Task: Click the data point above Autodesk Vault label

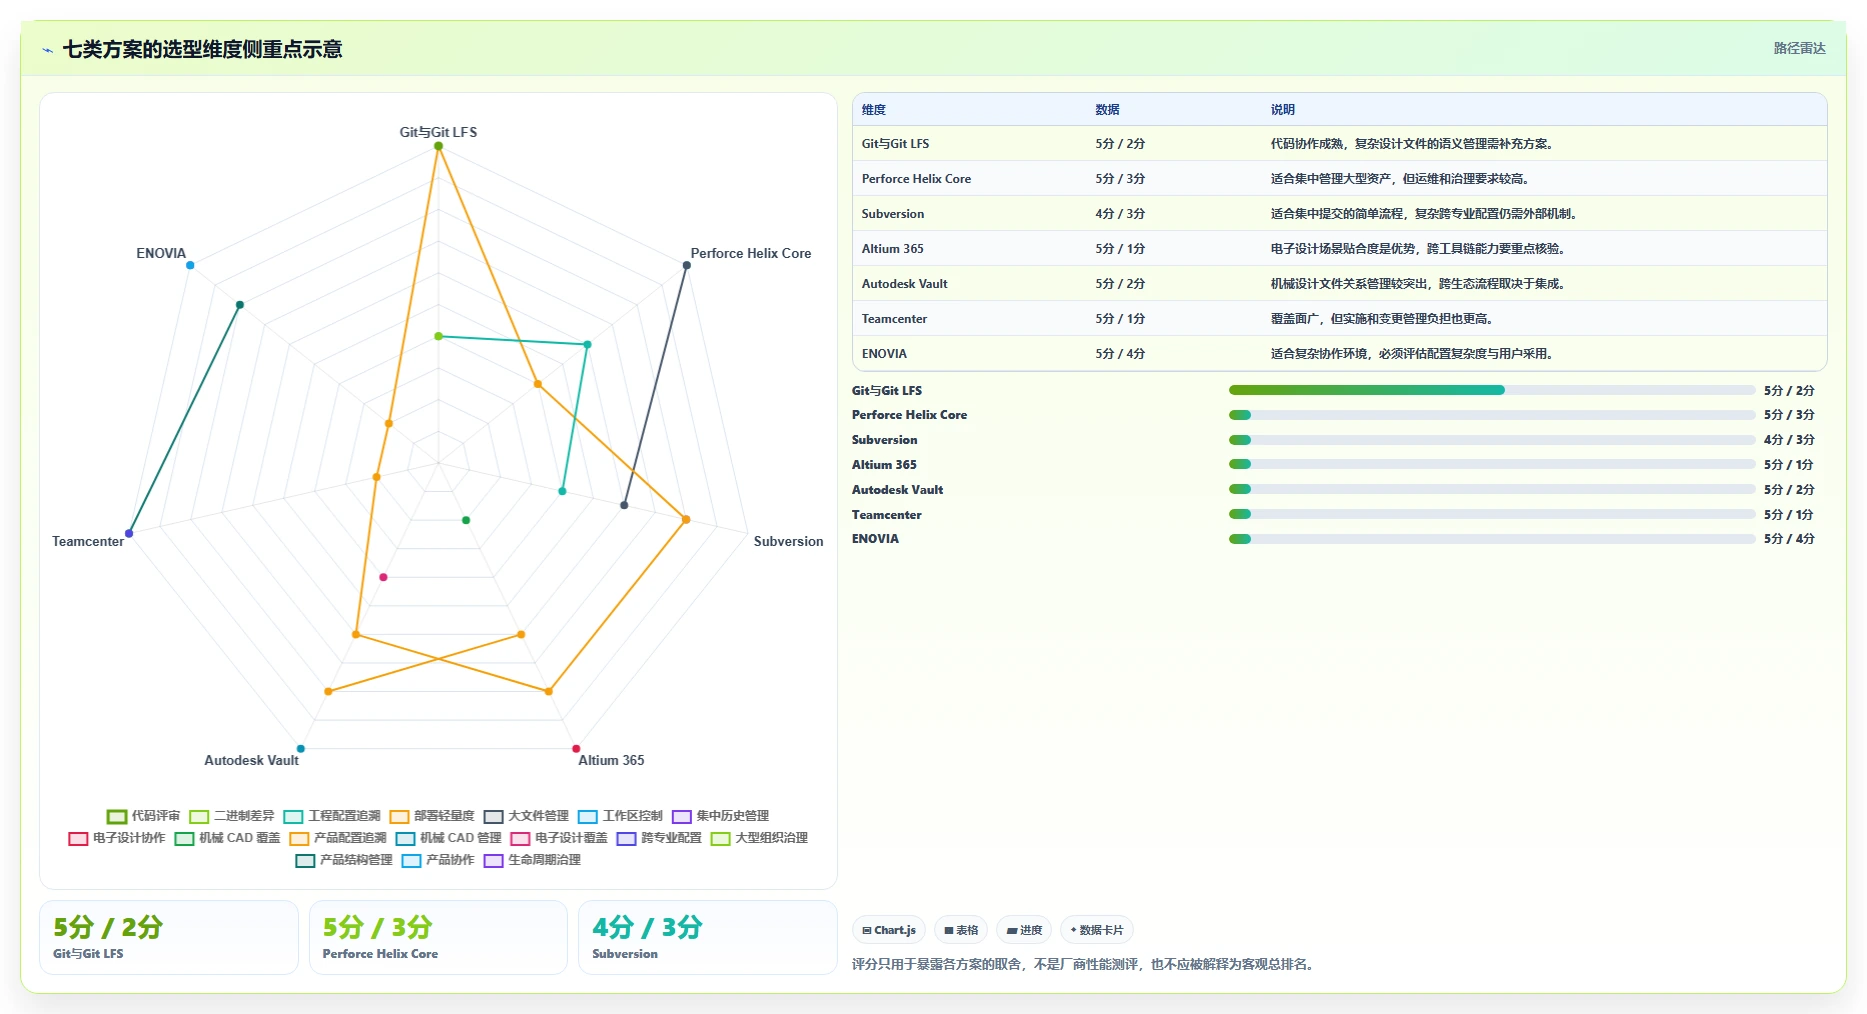Action: tap(300, 749)
